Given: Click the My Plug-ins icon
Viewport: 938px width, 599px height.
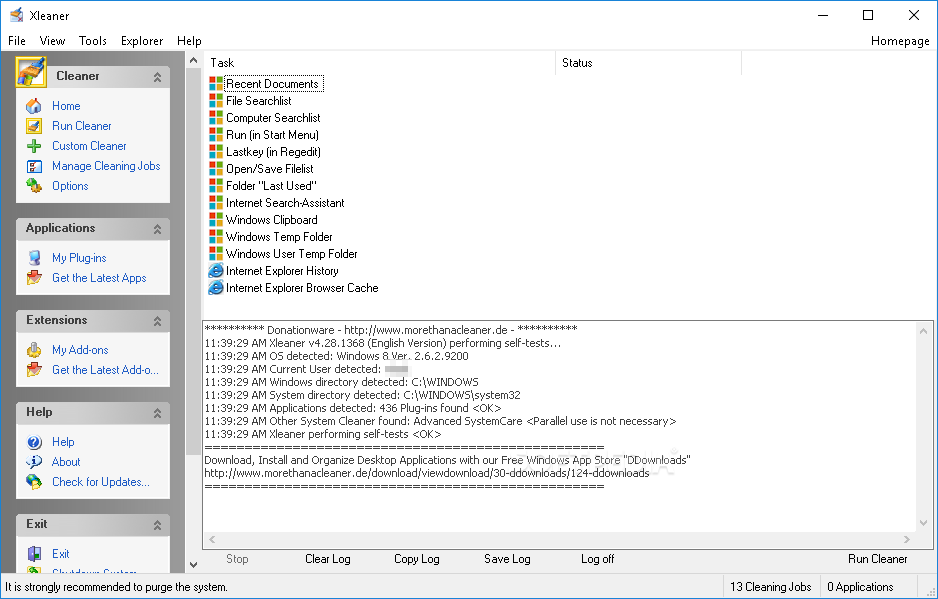Looking at the screenshot, I should (34, 258).
